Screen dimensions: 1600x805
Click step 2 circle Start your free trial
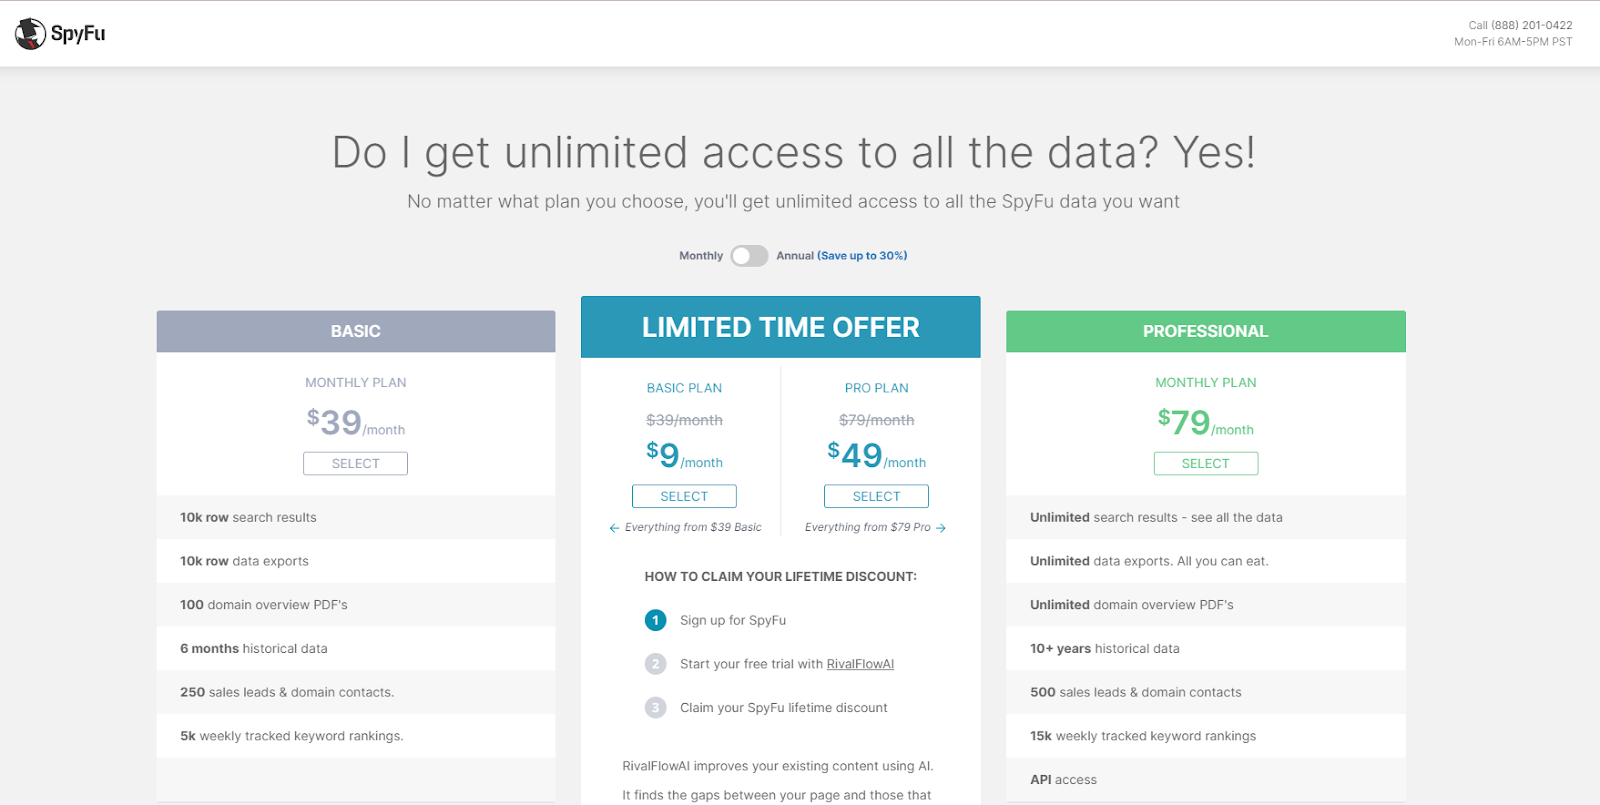click(655, 664)
